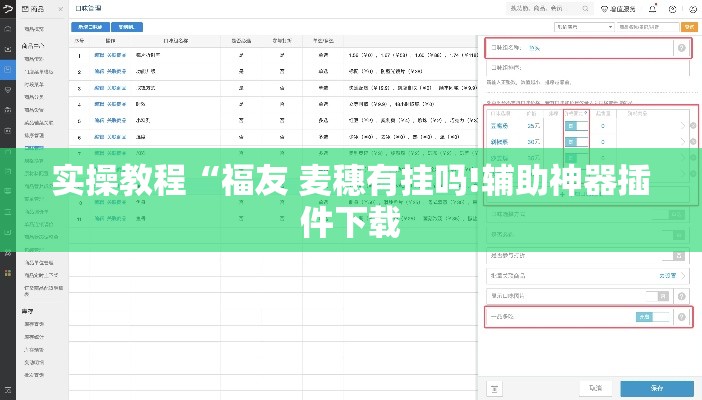This screenshot has width=702, height=400.
Task: Click the app logo in the dark sidebar
Action: [8, 9]
